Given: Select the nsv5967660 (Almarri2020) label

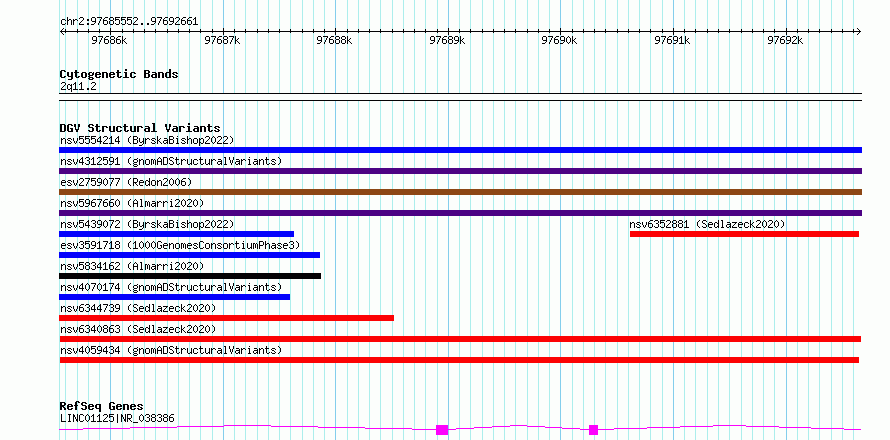Looking at the screenshot, I should click(x=132, y=203).
